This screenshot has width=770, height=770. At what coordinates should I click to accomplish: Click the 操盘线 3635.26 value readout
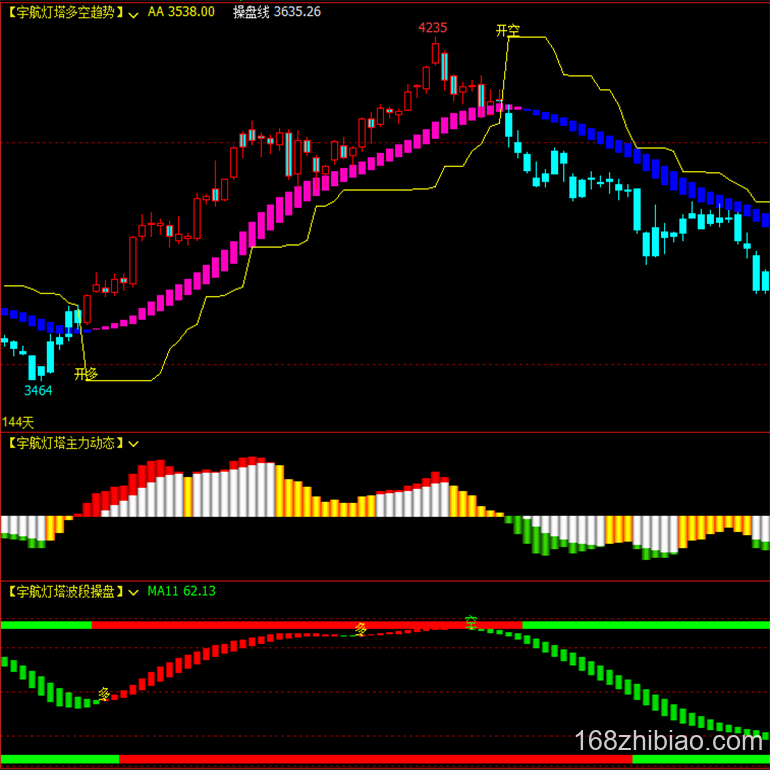(x=276, y=12)
